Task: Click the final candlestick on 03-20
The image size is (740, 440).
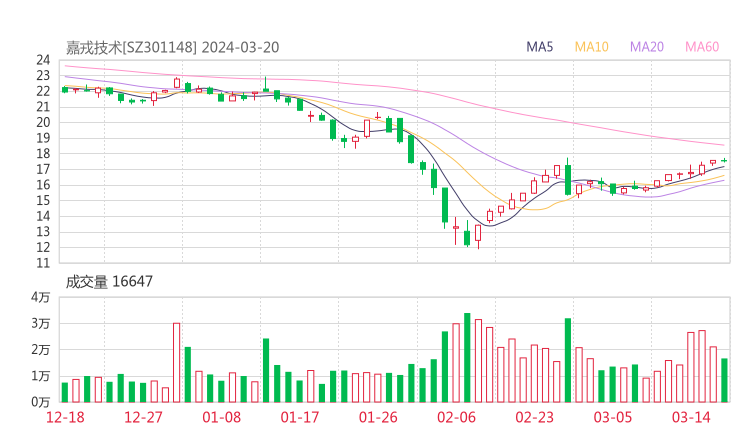Action: click(724, 161)
